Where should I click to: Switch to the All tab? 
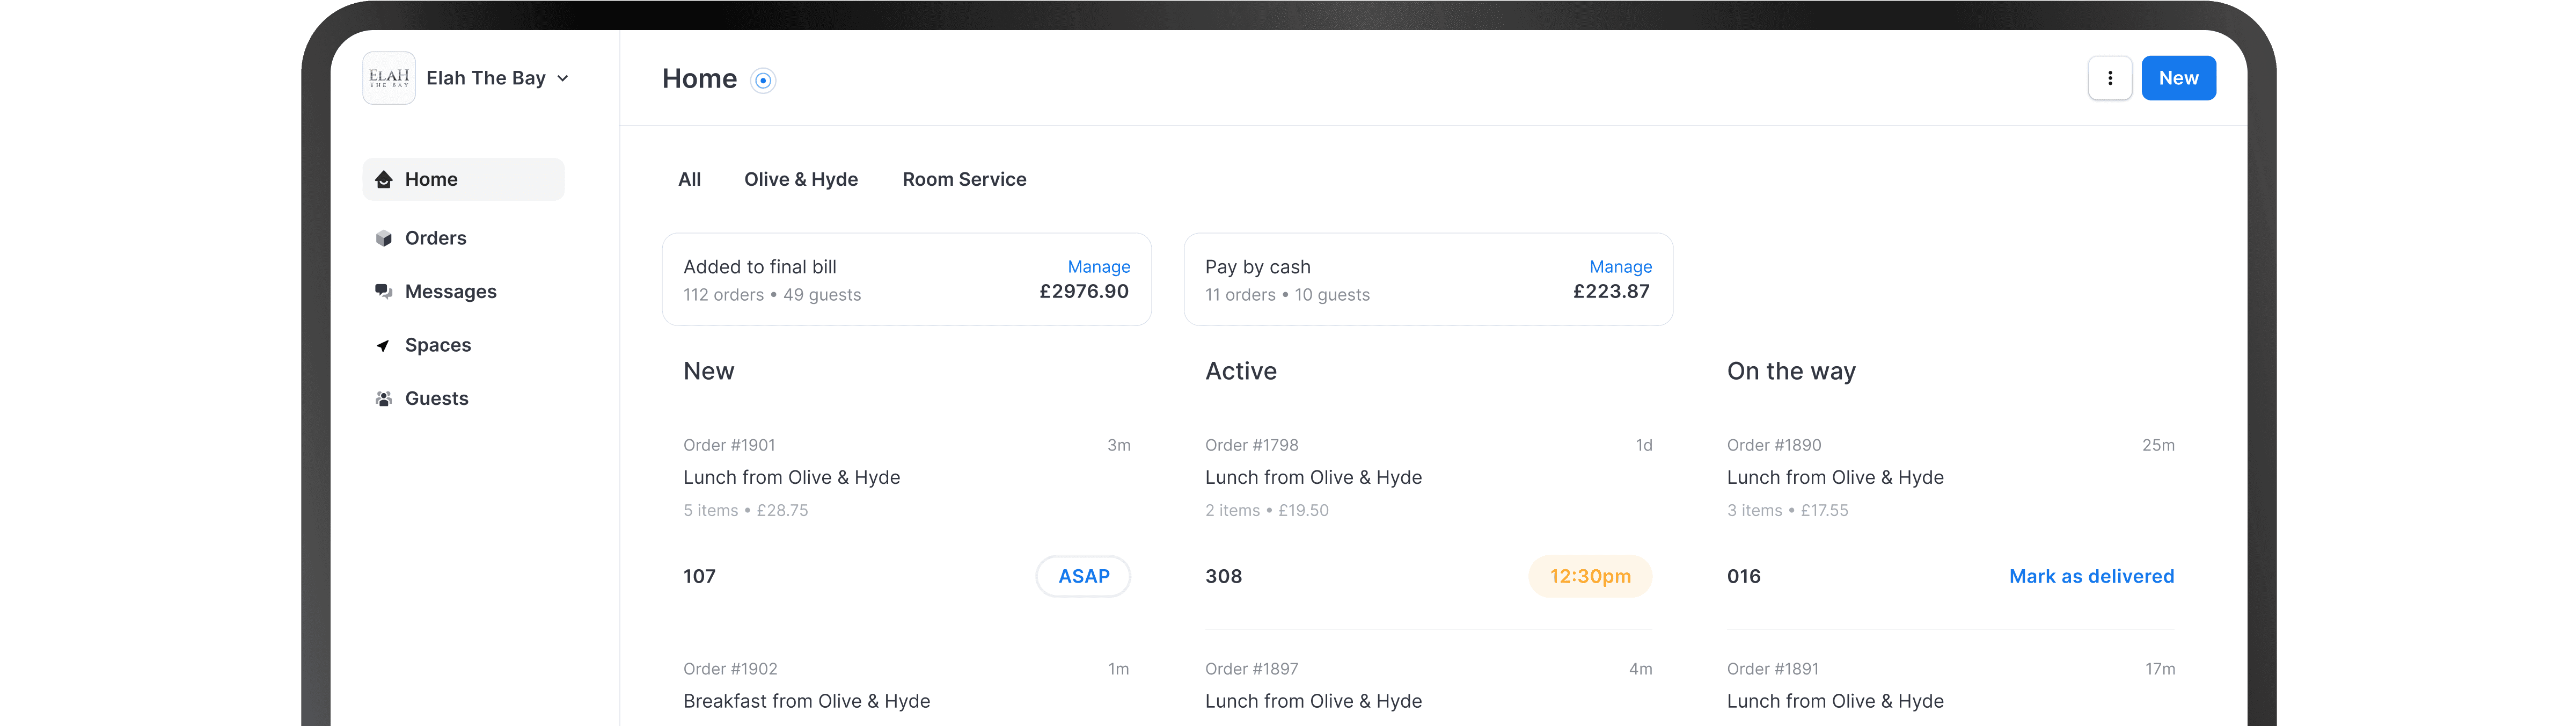click(x=689, y=179)
